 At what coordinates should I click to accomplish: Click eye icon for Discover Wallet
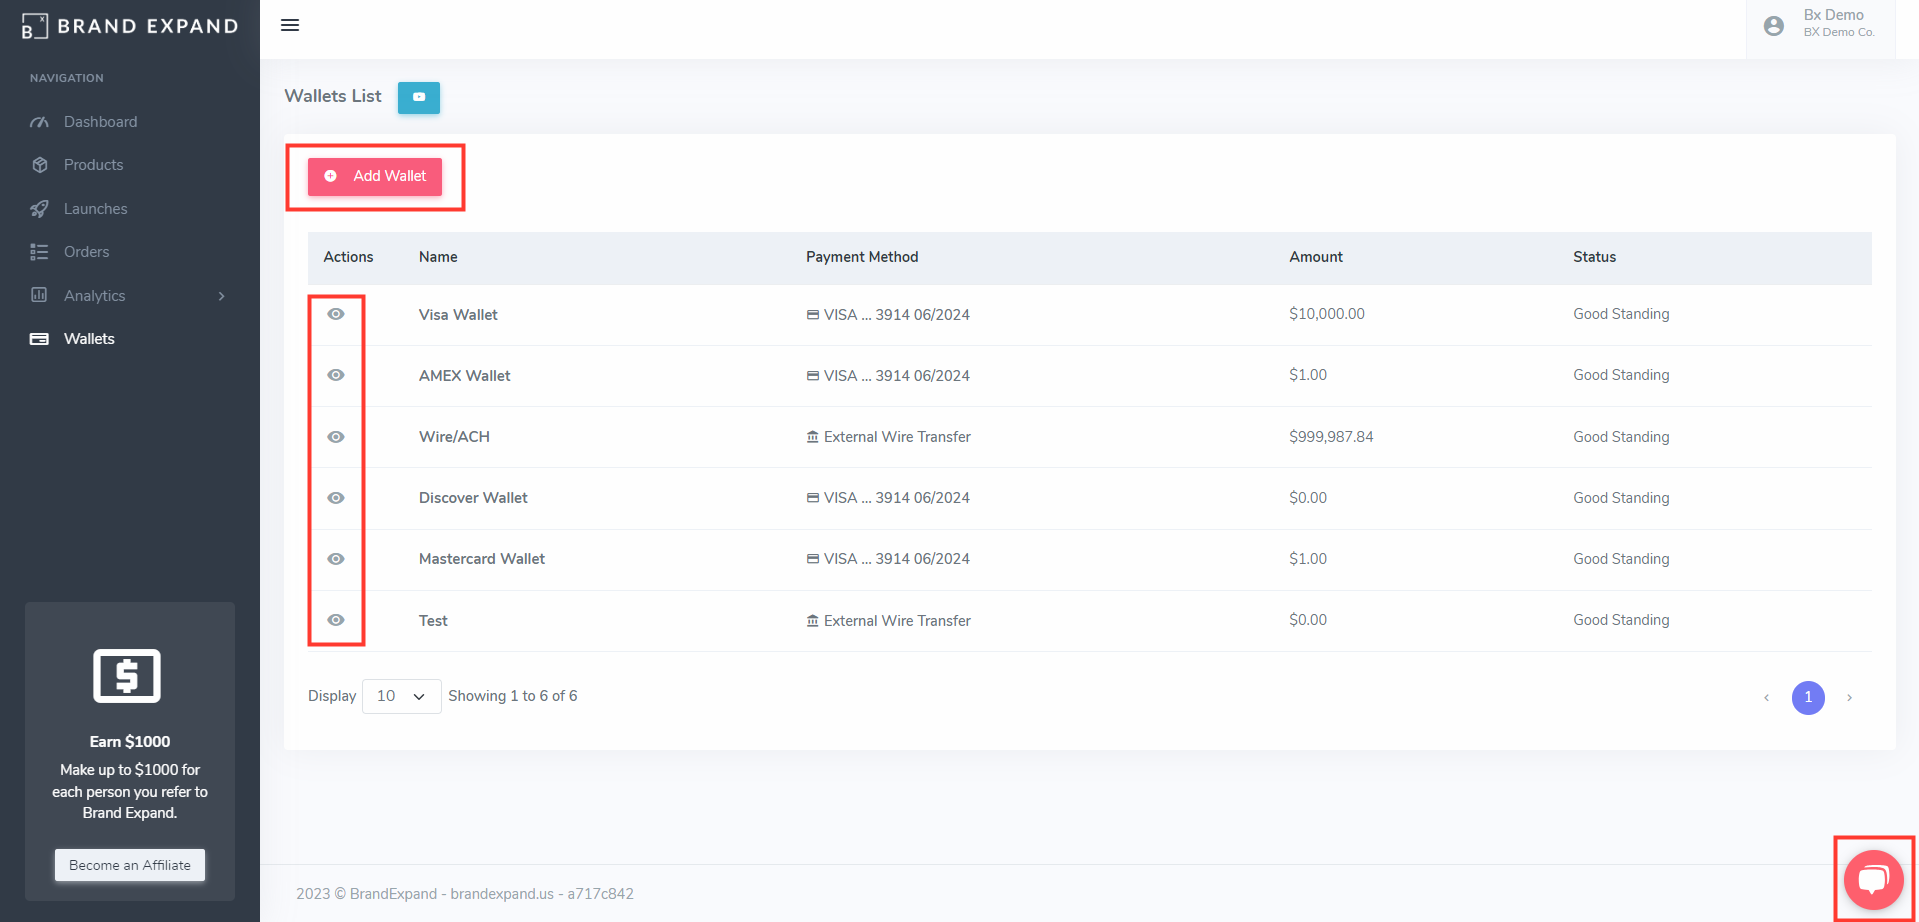click(x=336, y=498)
